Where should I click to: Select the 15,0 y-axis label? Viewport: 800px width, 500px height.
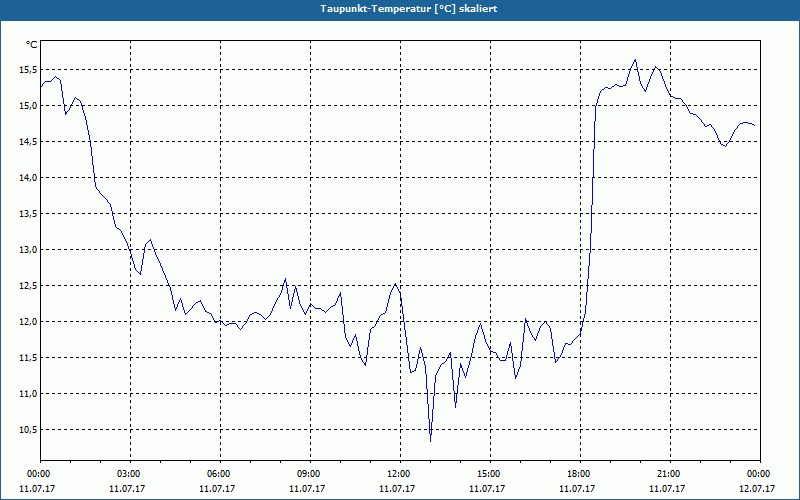(x=28, y=106)
